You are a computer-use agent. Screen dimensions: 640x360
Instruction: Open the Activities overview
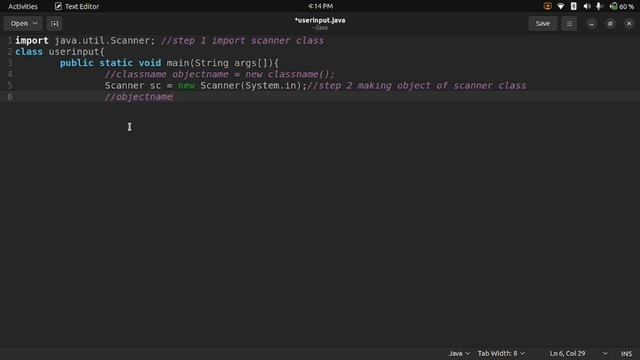(x=23, y=6)
